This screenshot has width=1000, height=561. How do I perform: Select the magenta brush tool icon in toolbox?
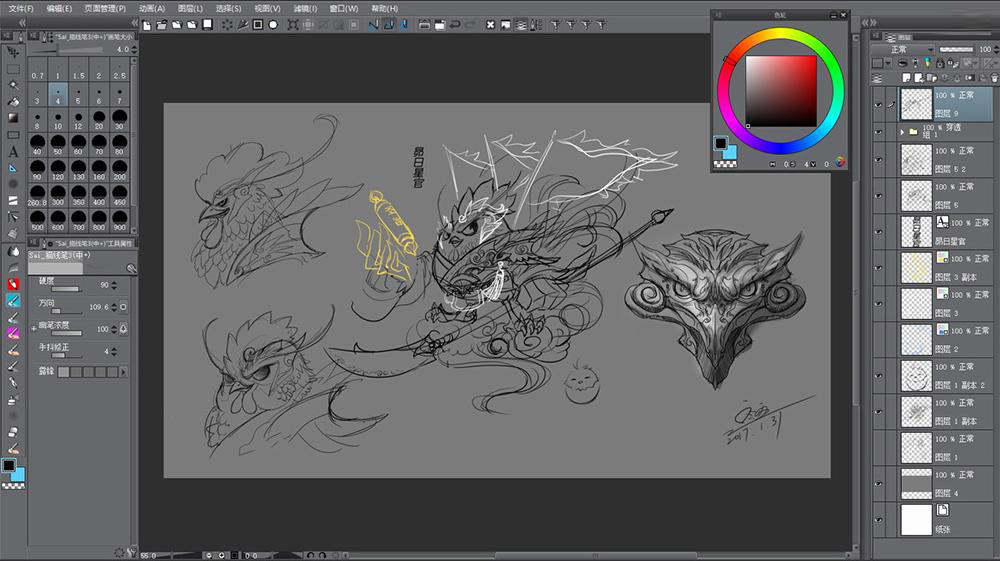tap(13, 333)
